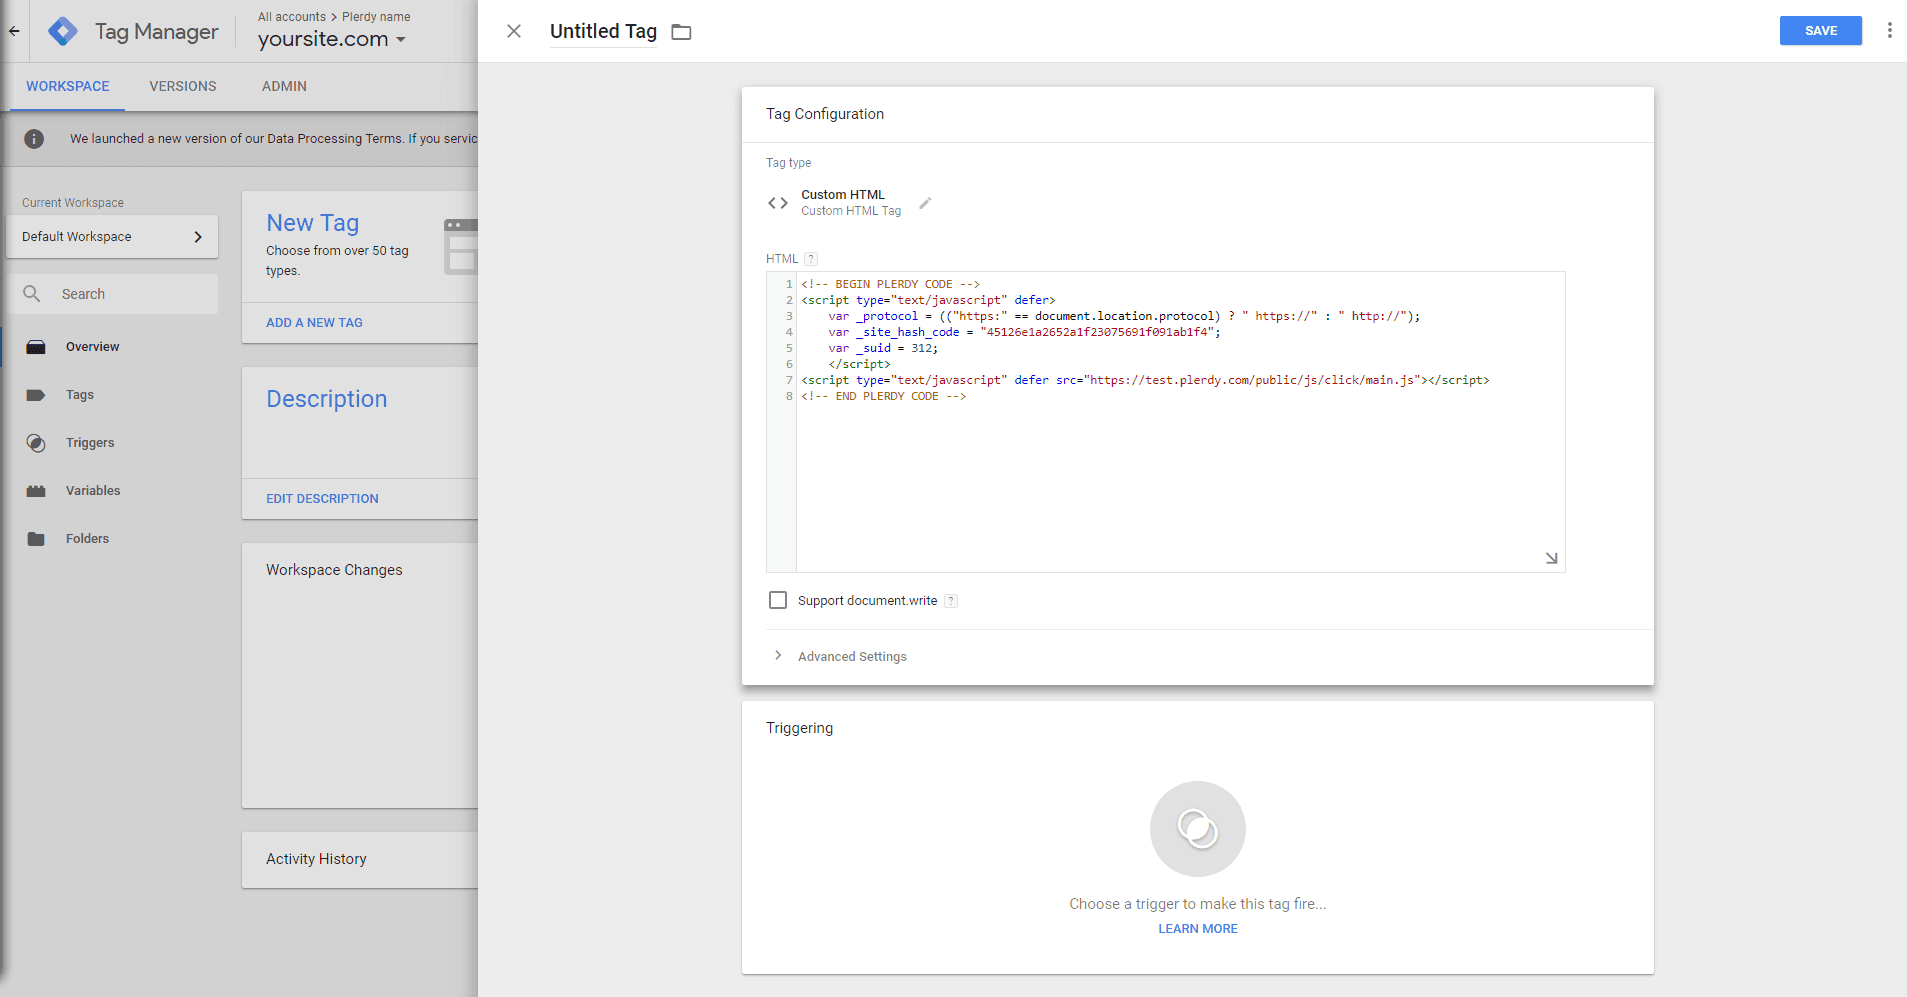Image resolution: width=1907 pixels, height=997 pixels.
Task: Click the Activity History card
Action: [360, 859]
